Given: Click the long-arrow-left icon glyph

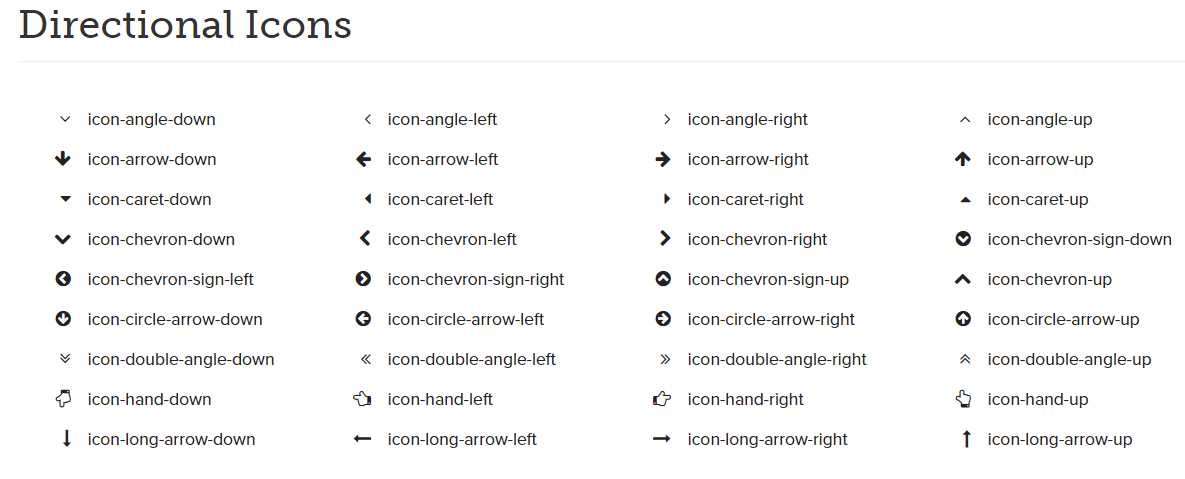Looking at the screenshot, I should (363, 439).
